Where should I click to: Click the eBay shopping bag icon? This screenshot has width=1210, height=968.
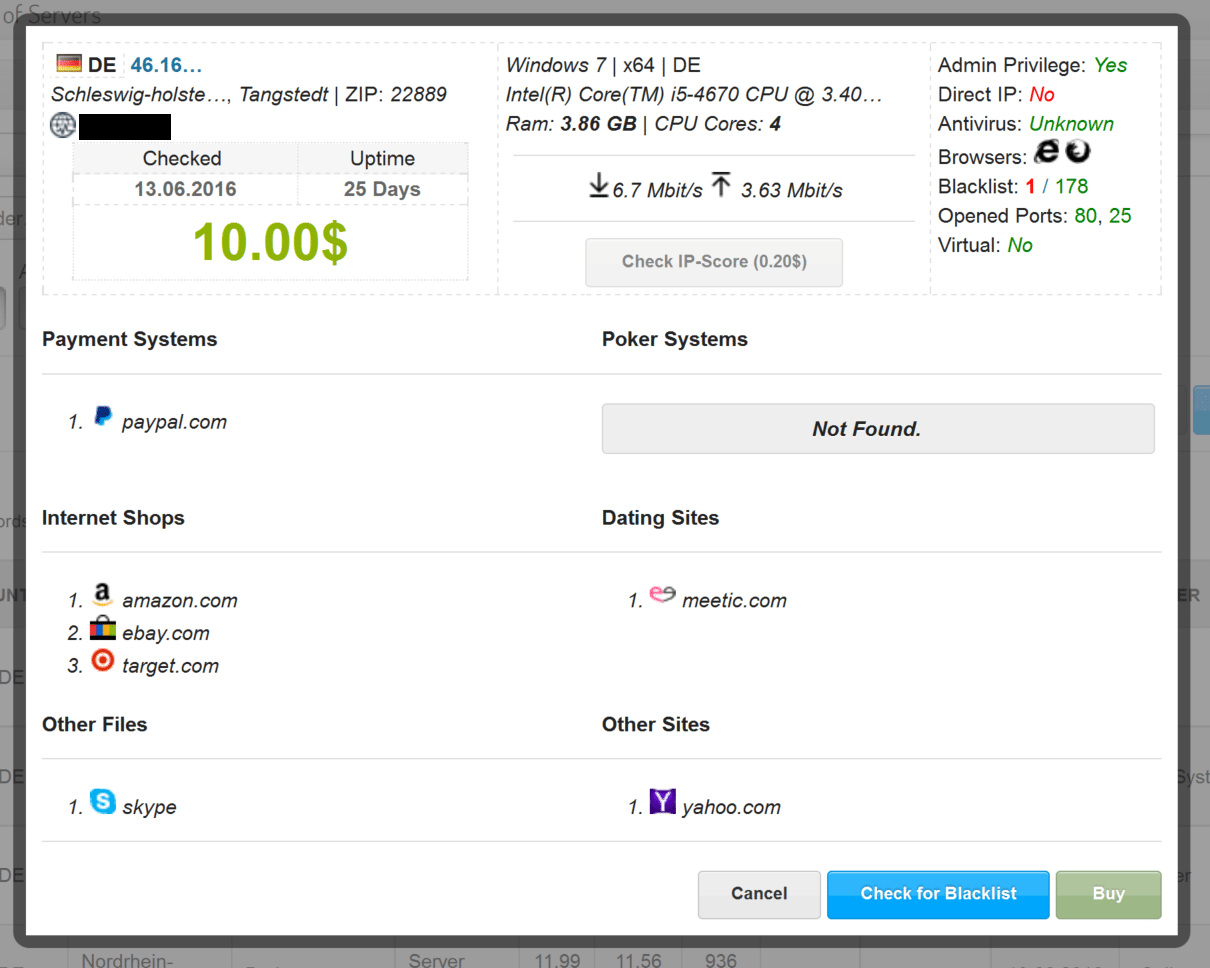click(x=103, y=629)
